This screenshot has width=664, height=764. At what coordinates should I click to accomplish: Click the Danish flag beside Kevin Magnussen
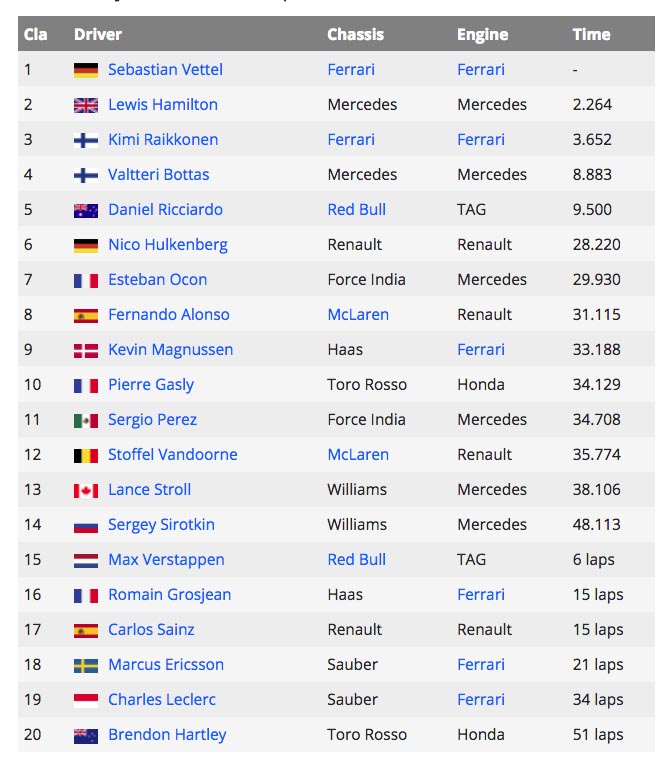(86, 350)
